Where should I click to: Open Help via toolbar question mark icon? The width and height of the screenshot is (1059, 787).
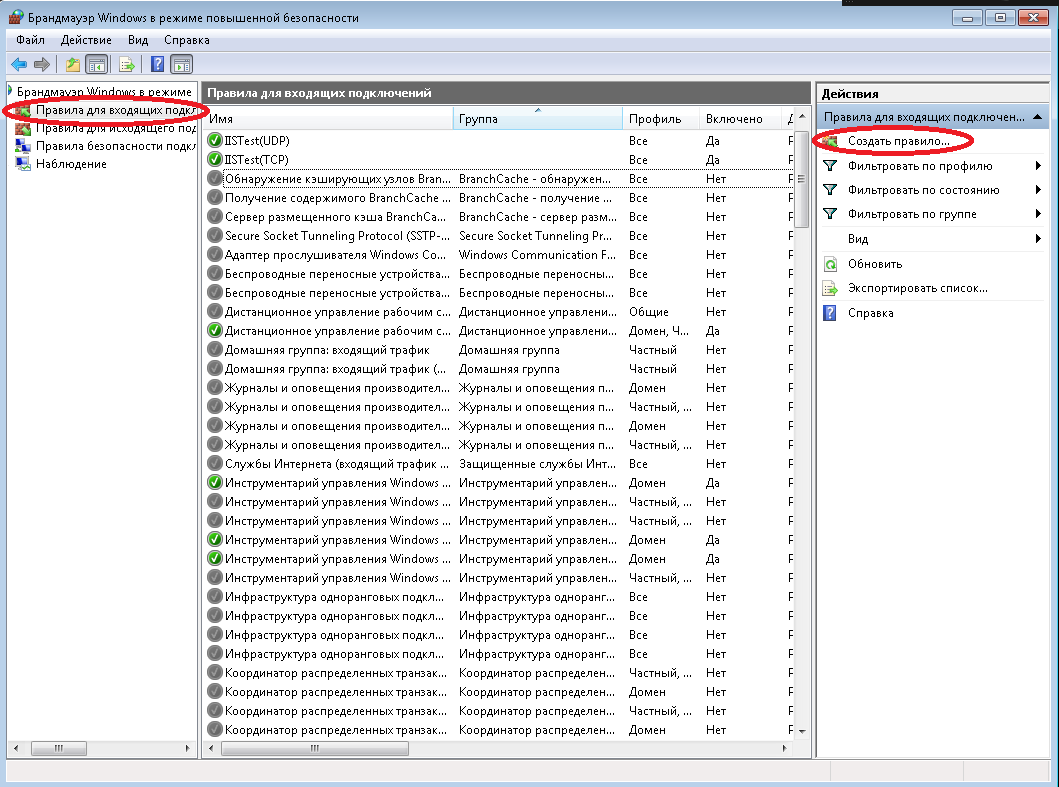tap(157, 64)
